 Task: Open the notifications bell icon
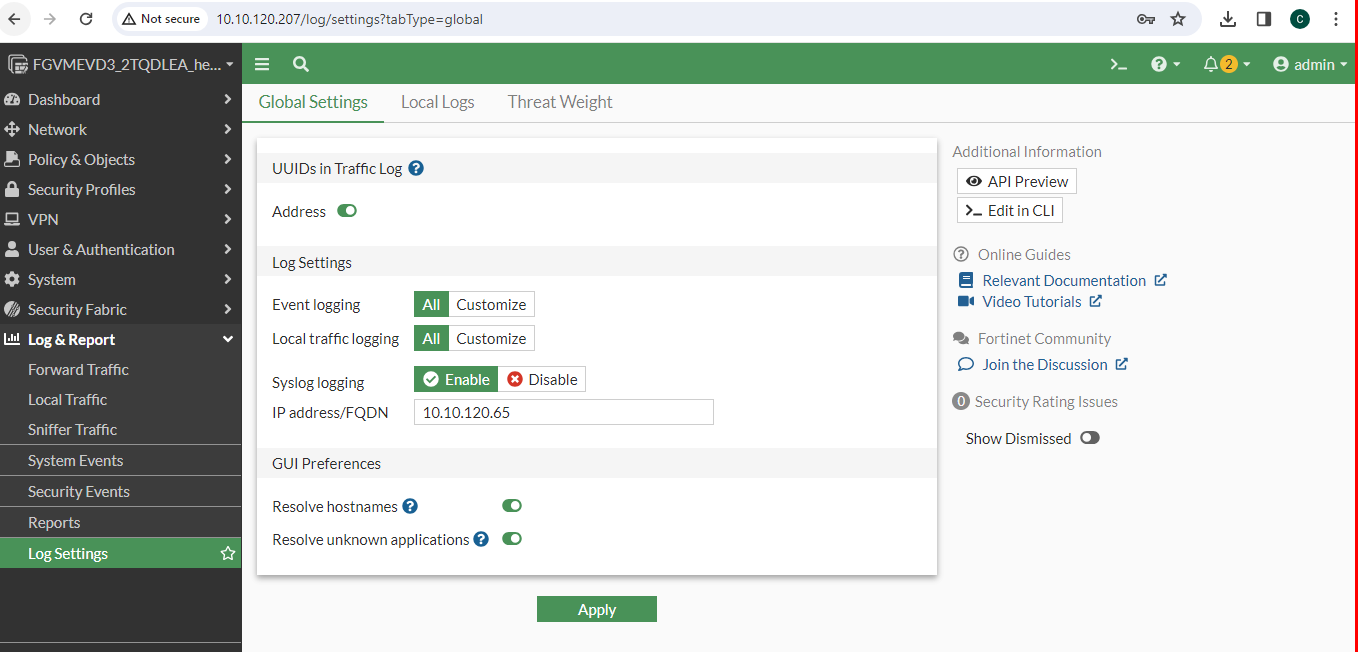tap(1211, 65)
